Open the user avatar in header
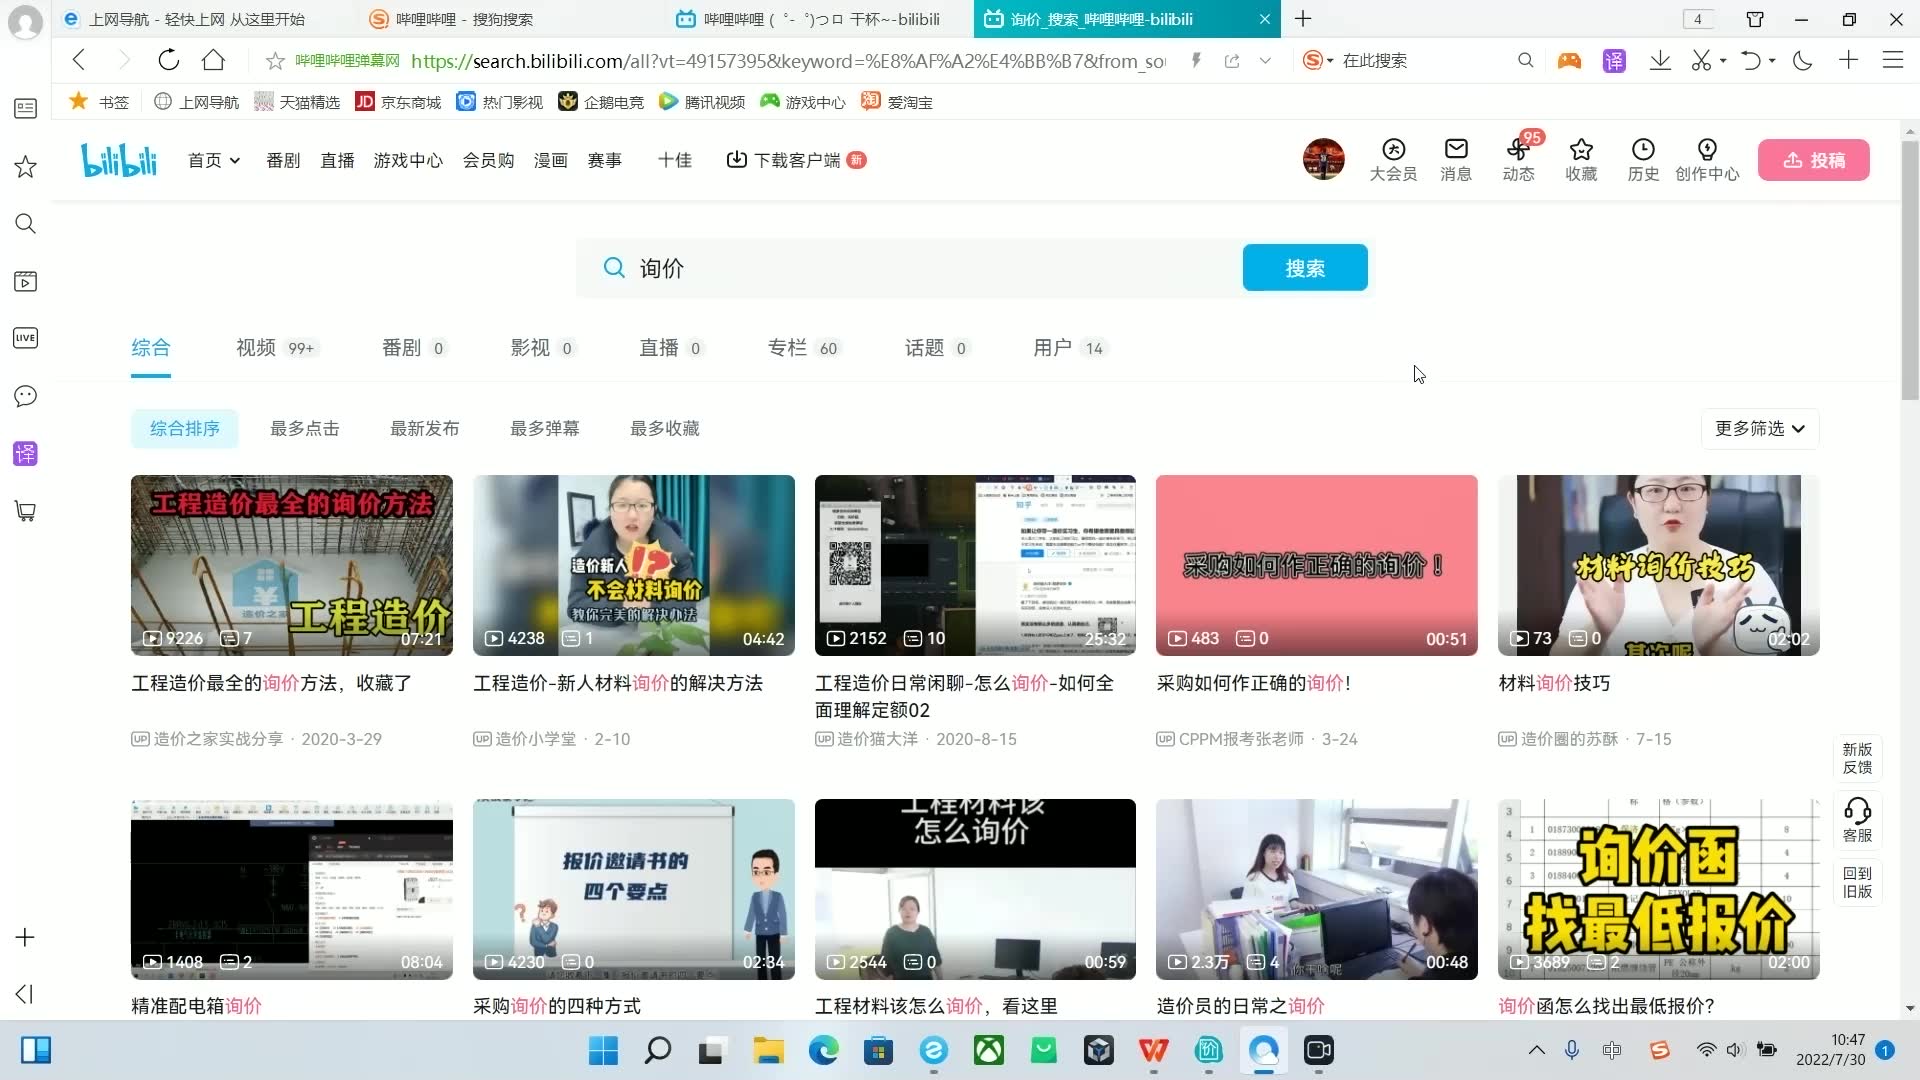 click(x=1323, y=159)
